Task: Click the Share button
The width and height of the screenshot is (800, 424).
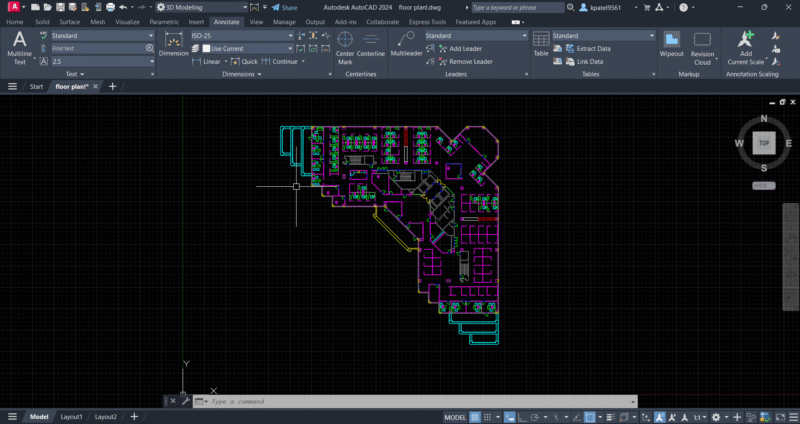Action: 284,7
